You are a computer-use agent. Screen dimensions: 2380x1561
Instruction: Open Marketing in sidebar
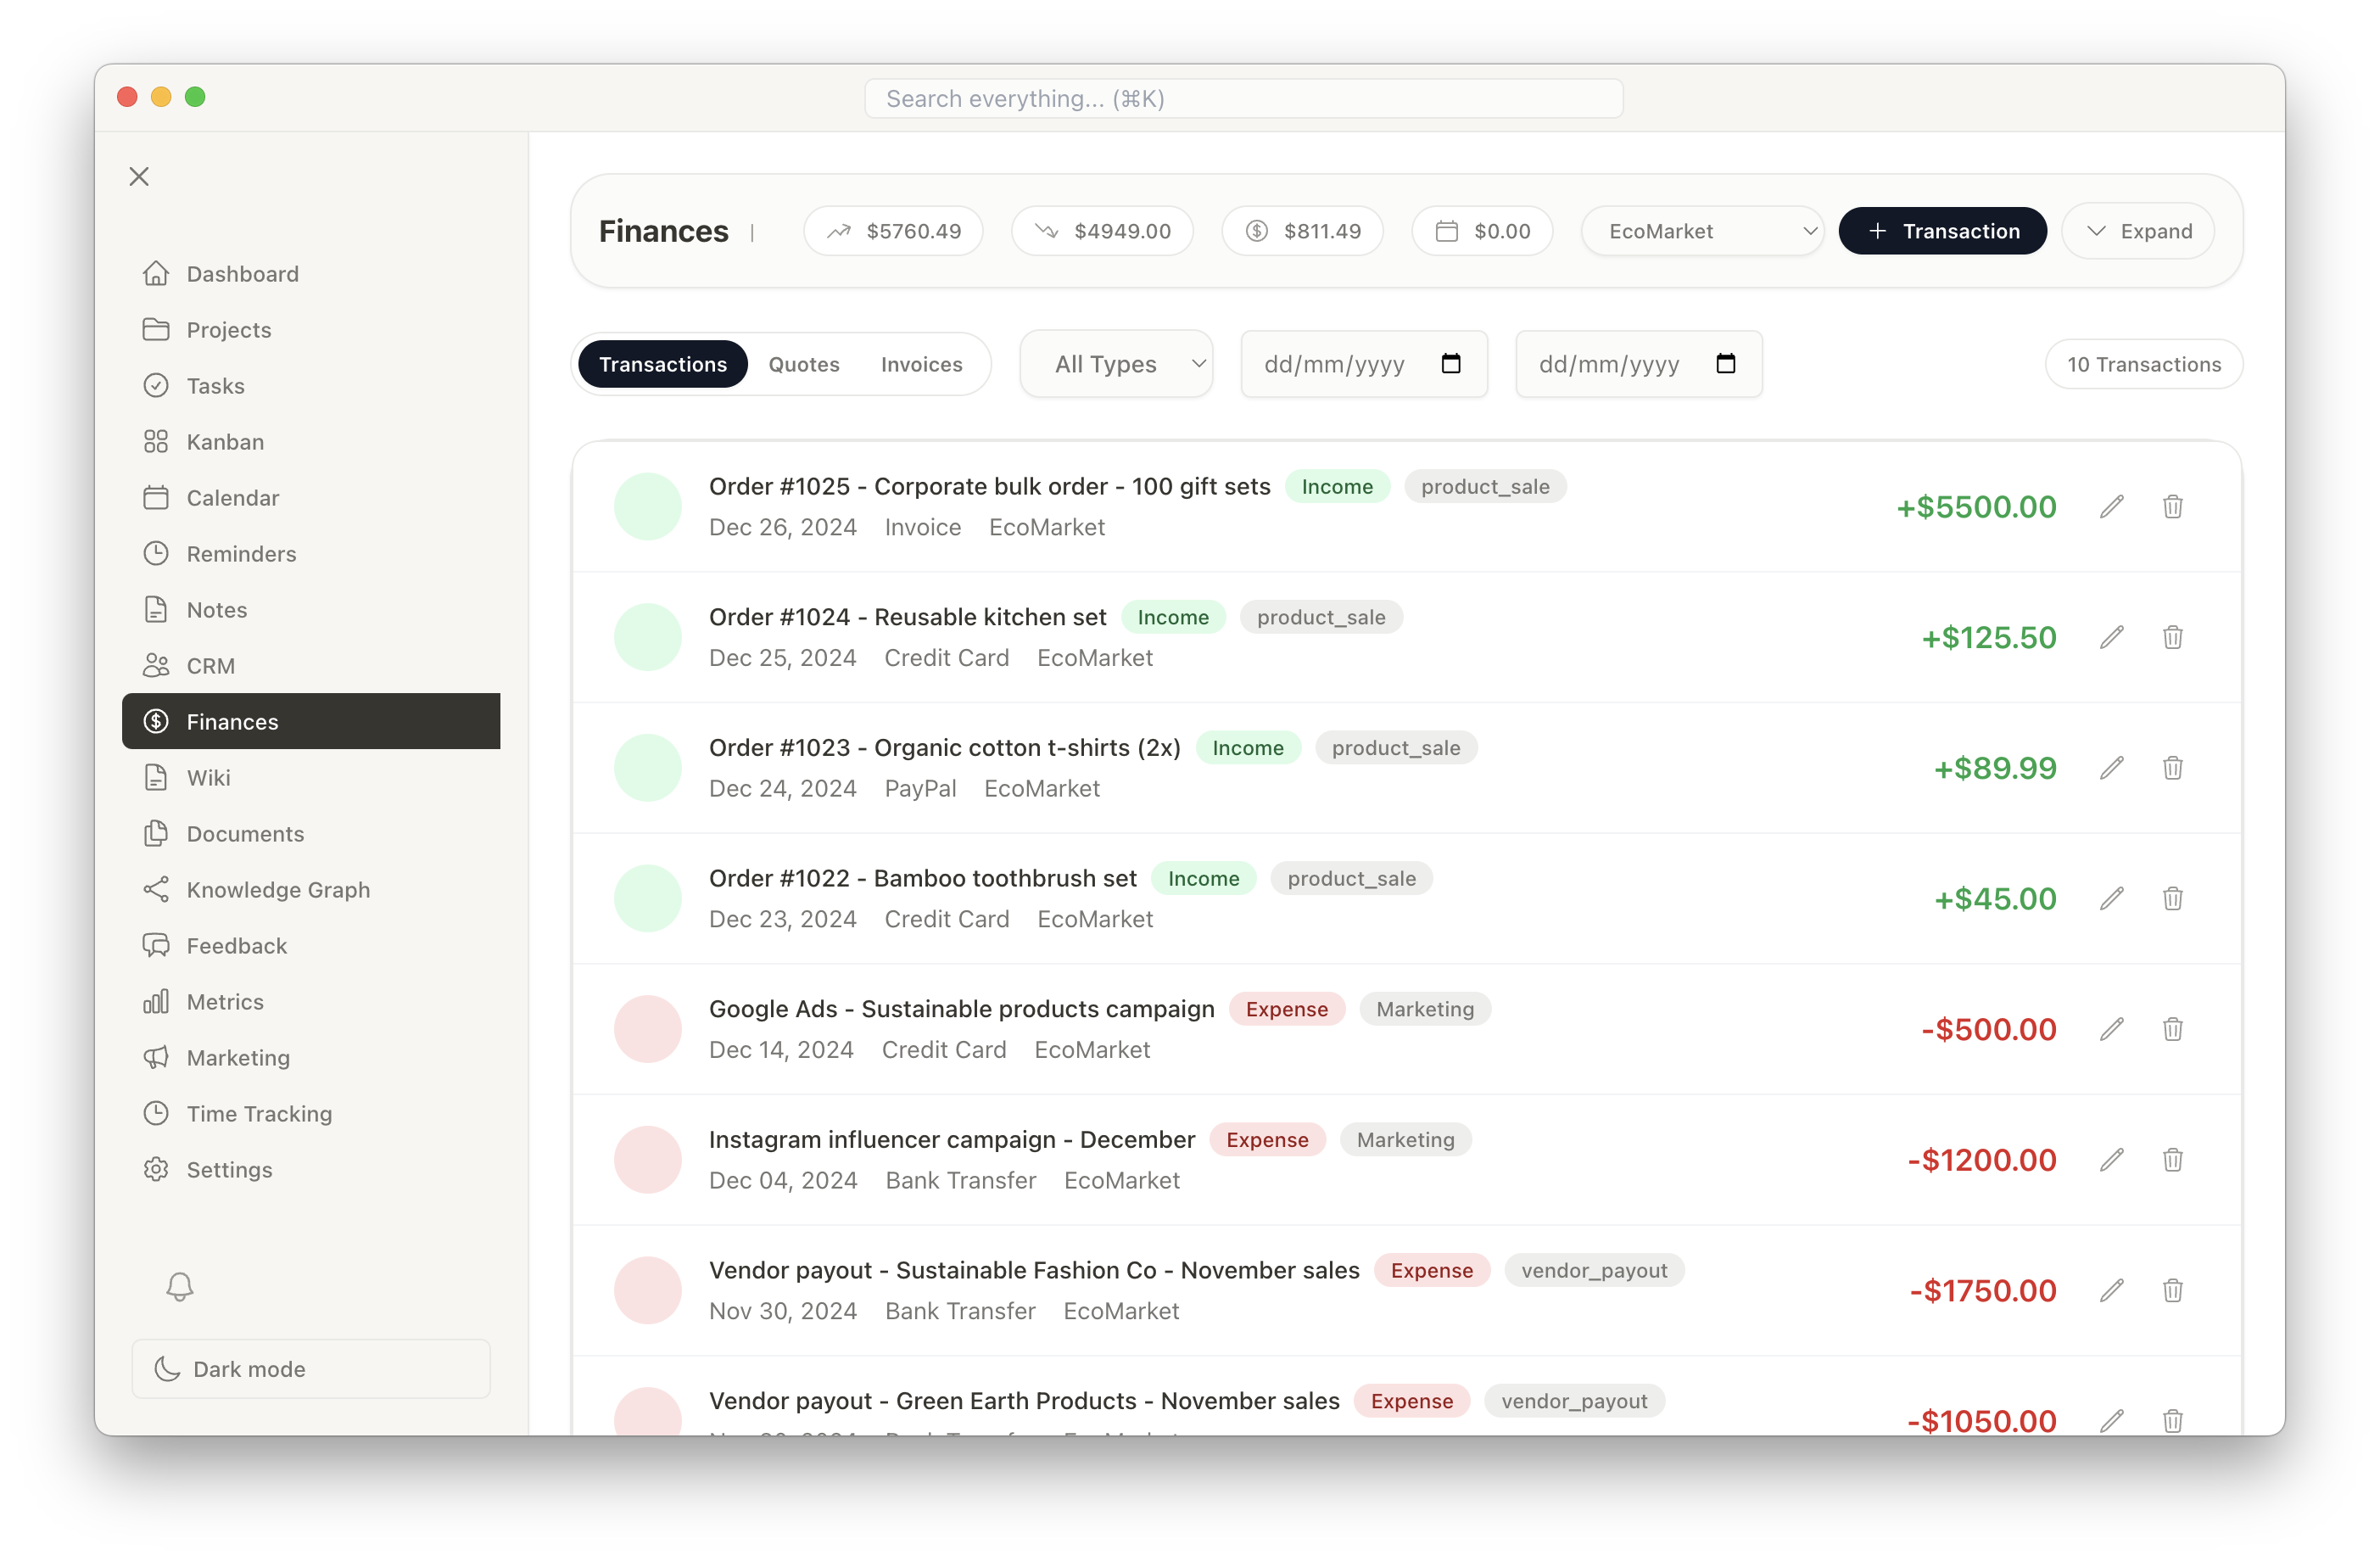(x=311, y=1057)
